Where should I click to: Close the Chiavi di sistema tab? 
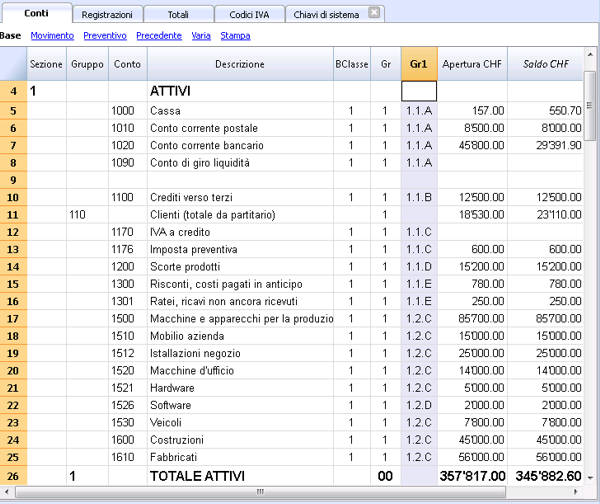(374, 13)
